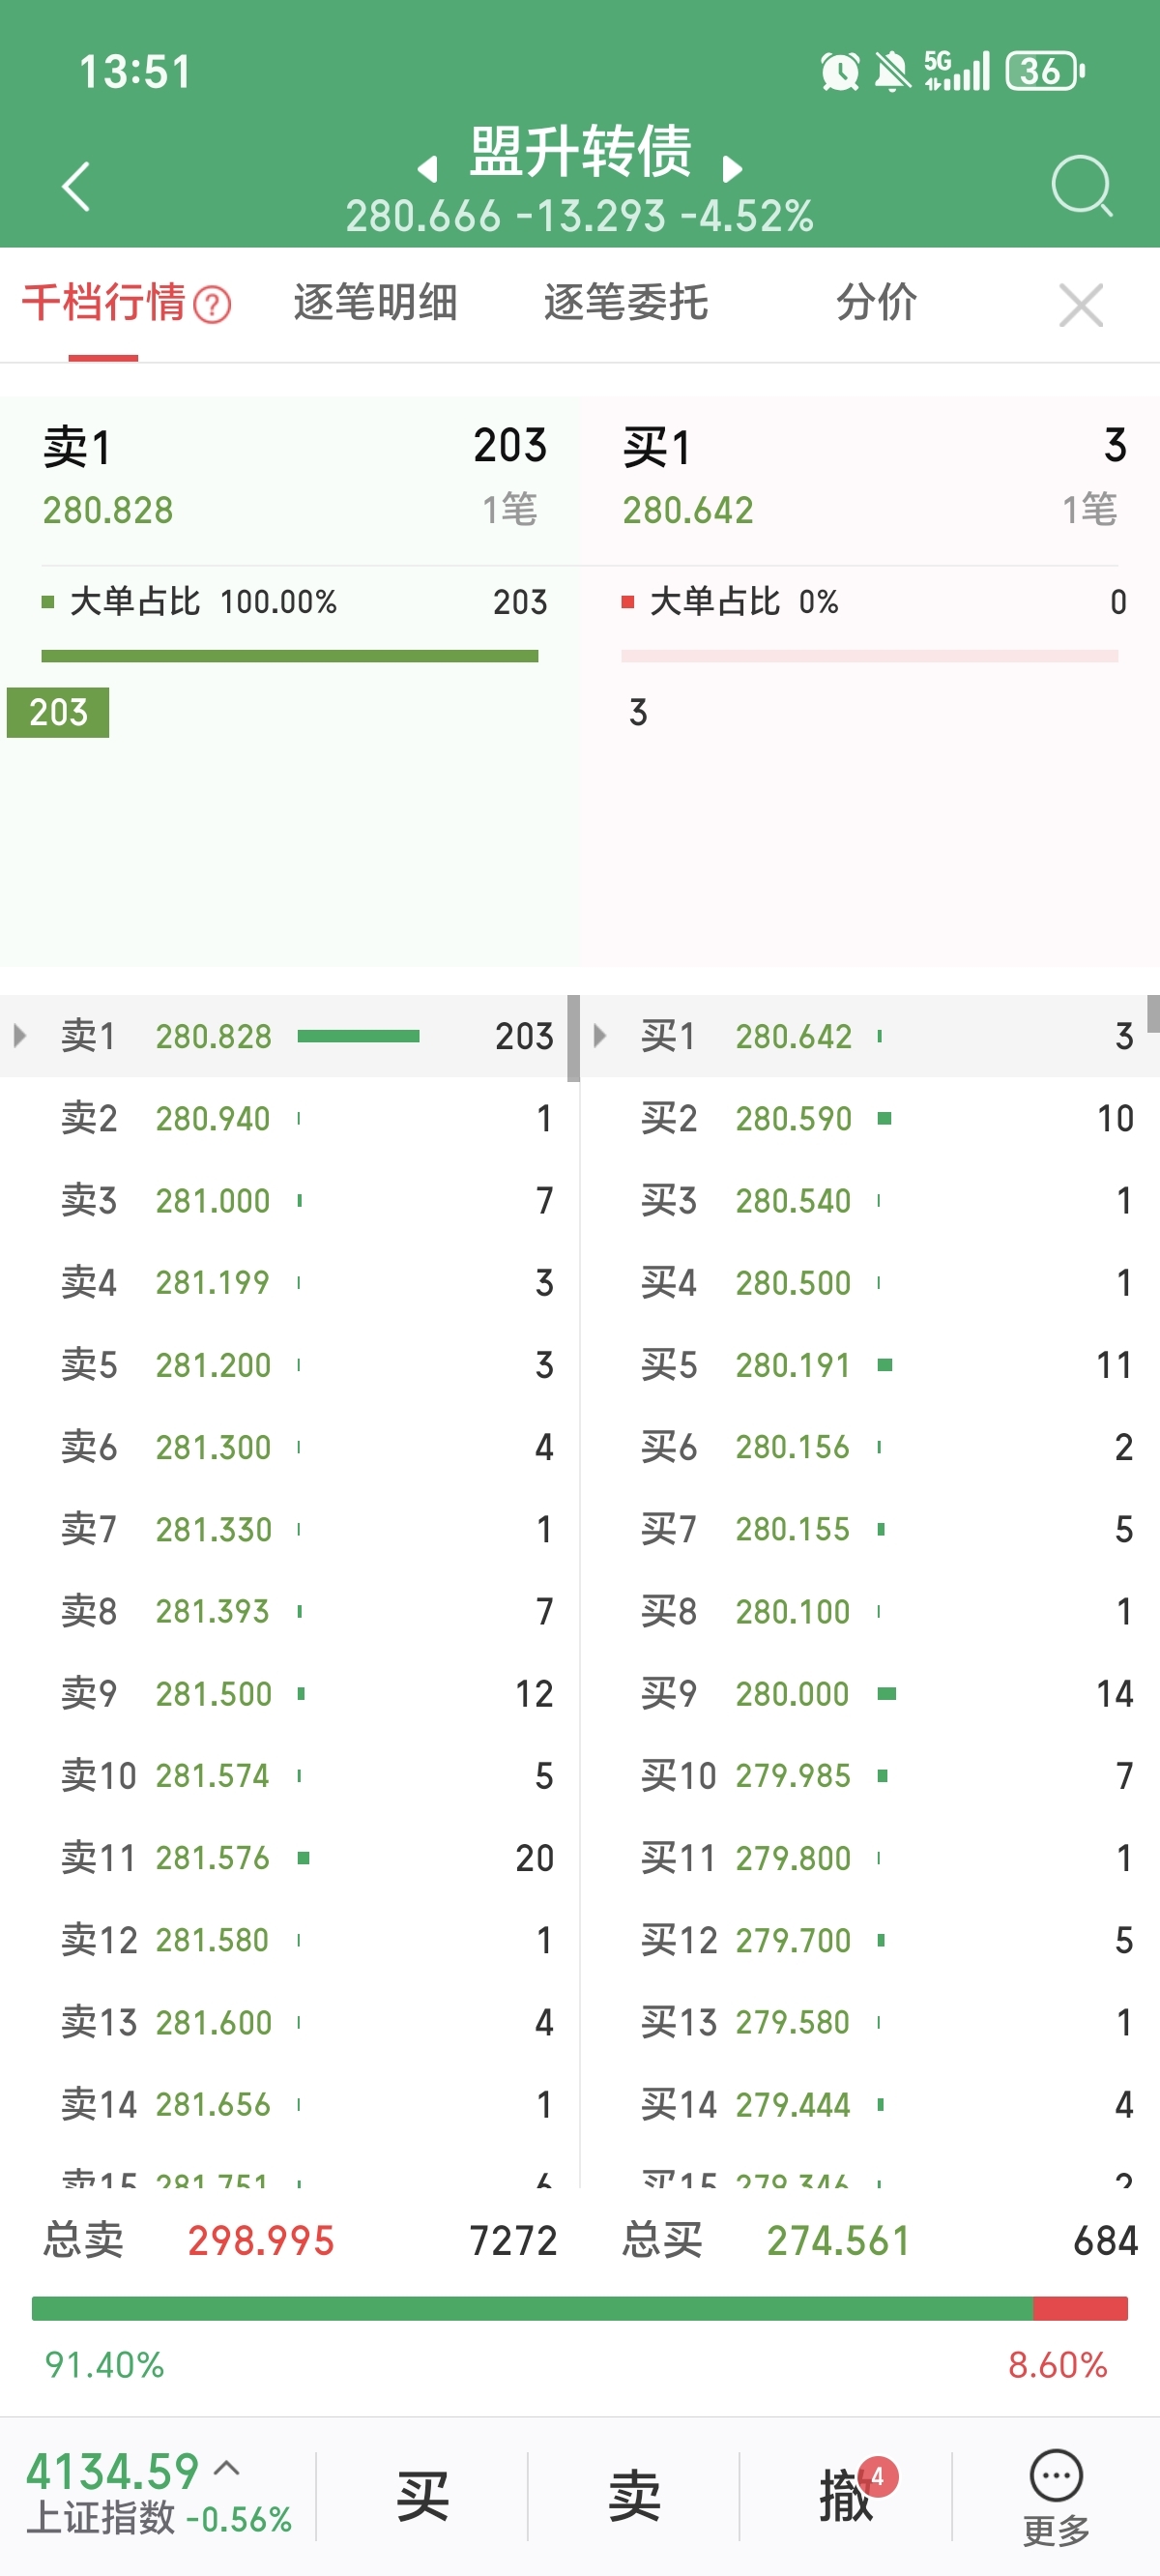1160x2576 pixels.
Task: Tap the back arrow icon
Action: pyautogui.click(x=76, y=186)
